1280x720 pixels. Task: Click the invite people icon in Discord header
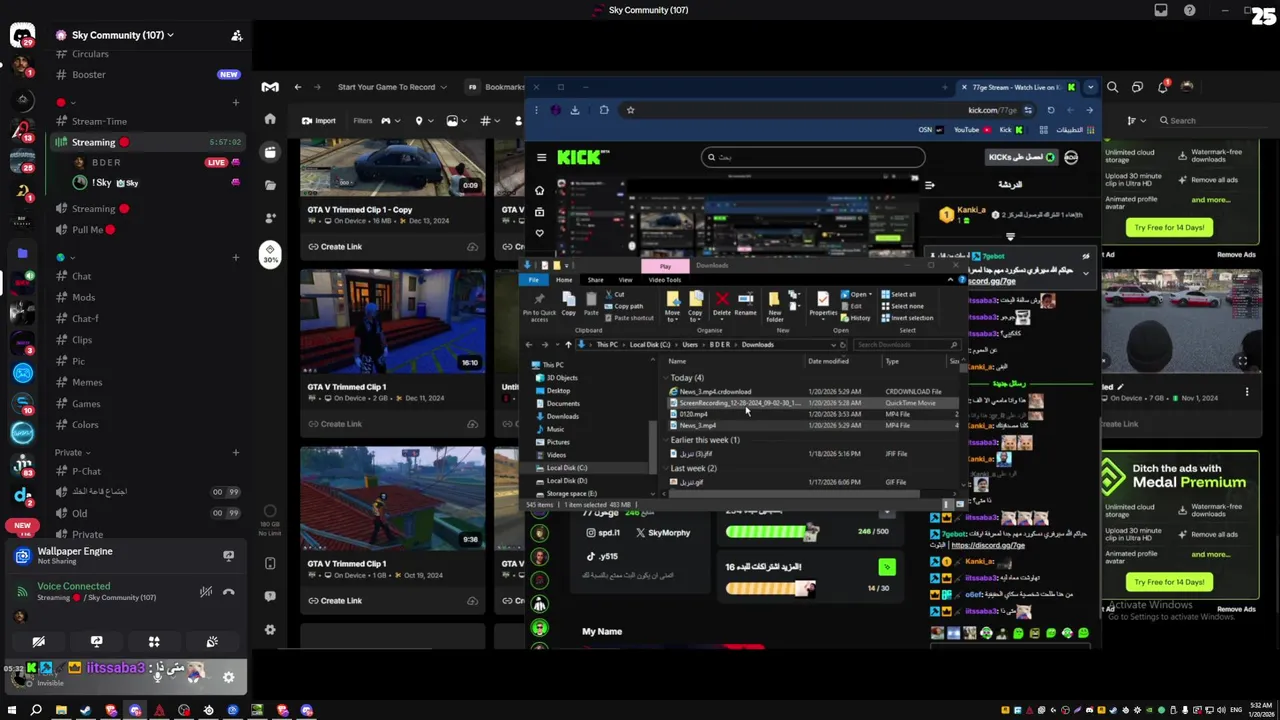[237, 36]
